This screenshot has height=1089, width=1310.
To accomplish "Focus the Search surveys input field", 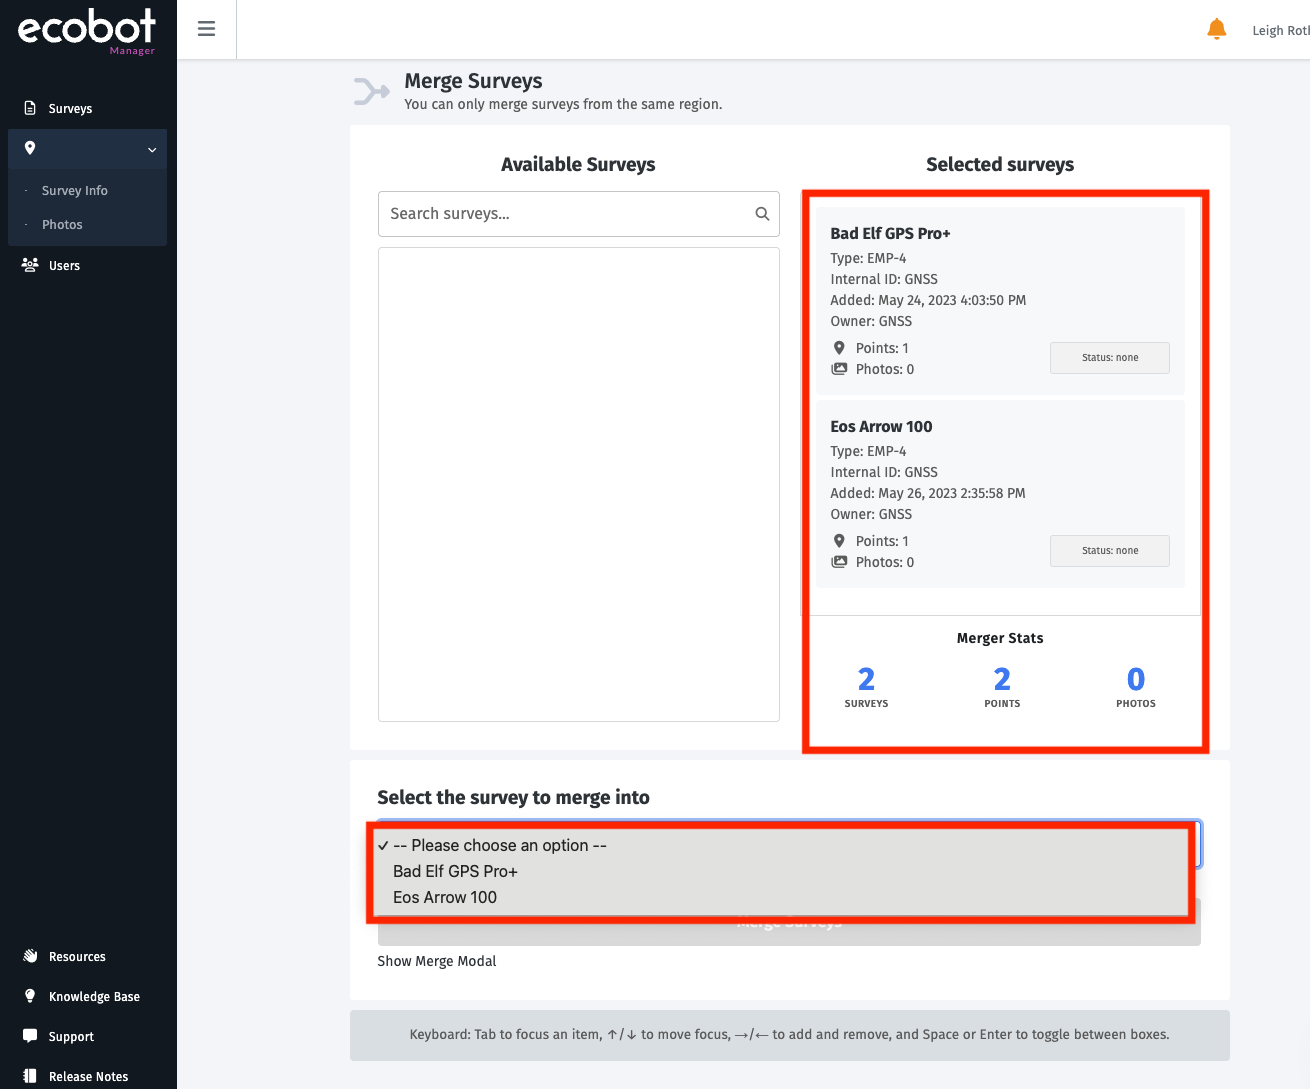I will (x=565, y=214).
